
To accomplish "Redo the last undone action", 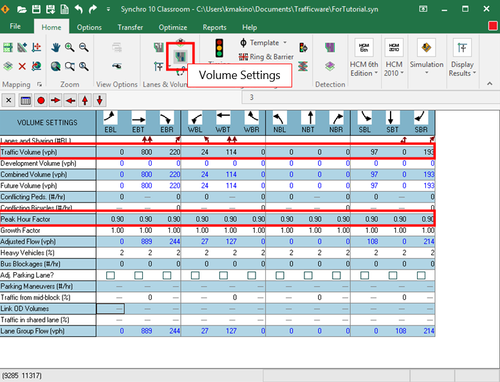I will click(93, 9).
